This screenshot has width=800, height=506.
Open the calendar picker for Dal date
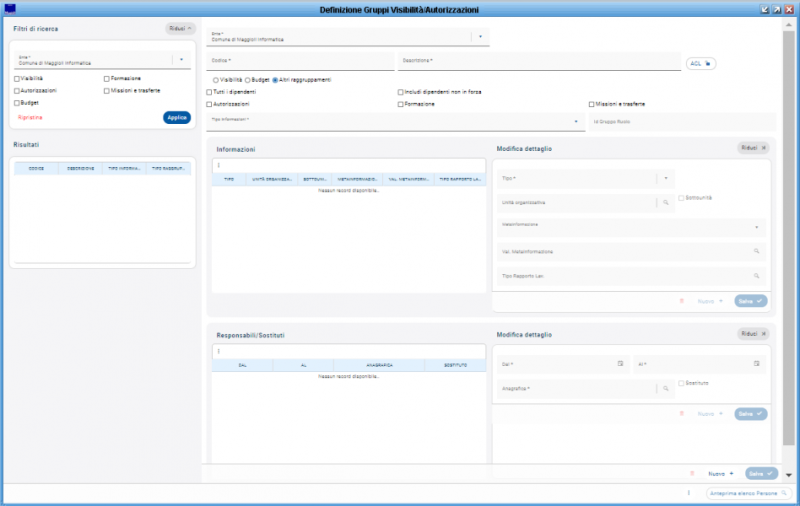[x=620, y=363]
